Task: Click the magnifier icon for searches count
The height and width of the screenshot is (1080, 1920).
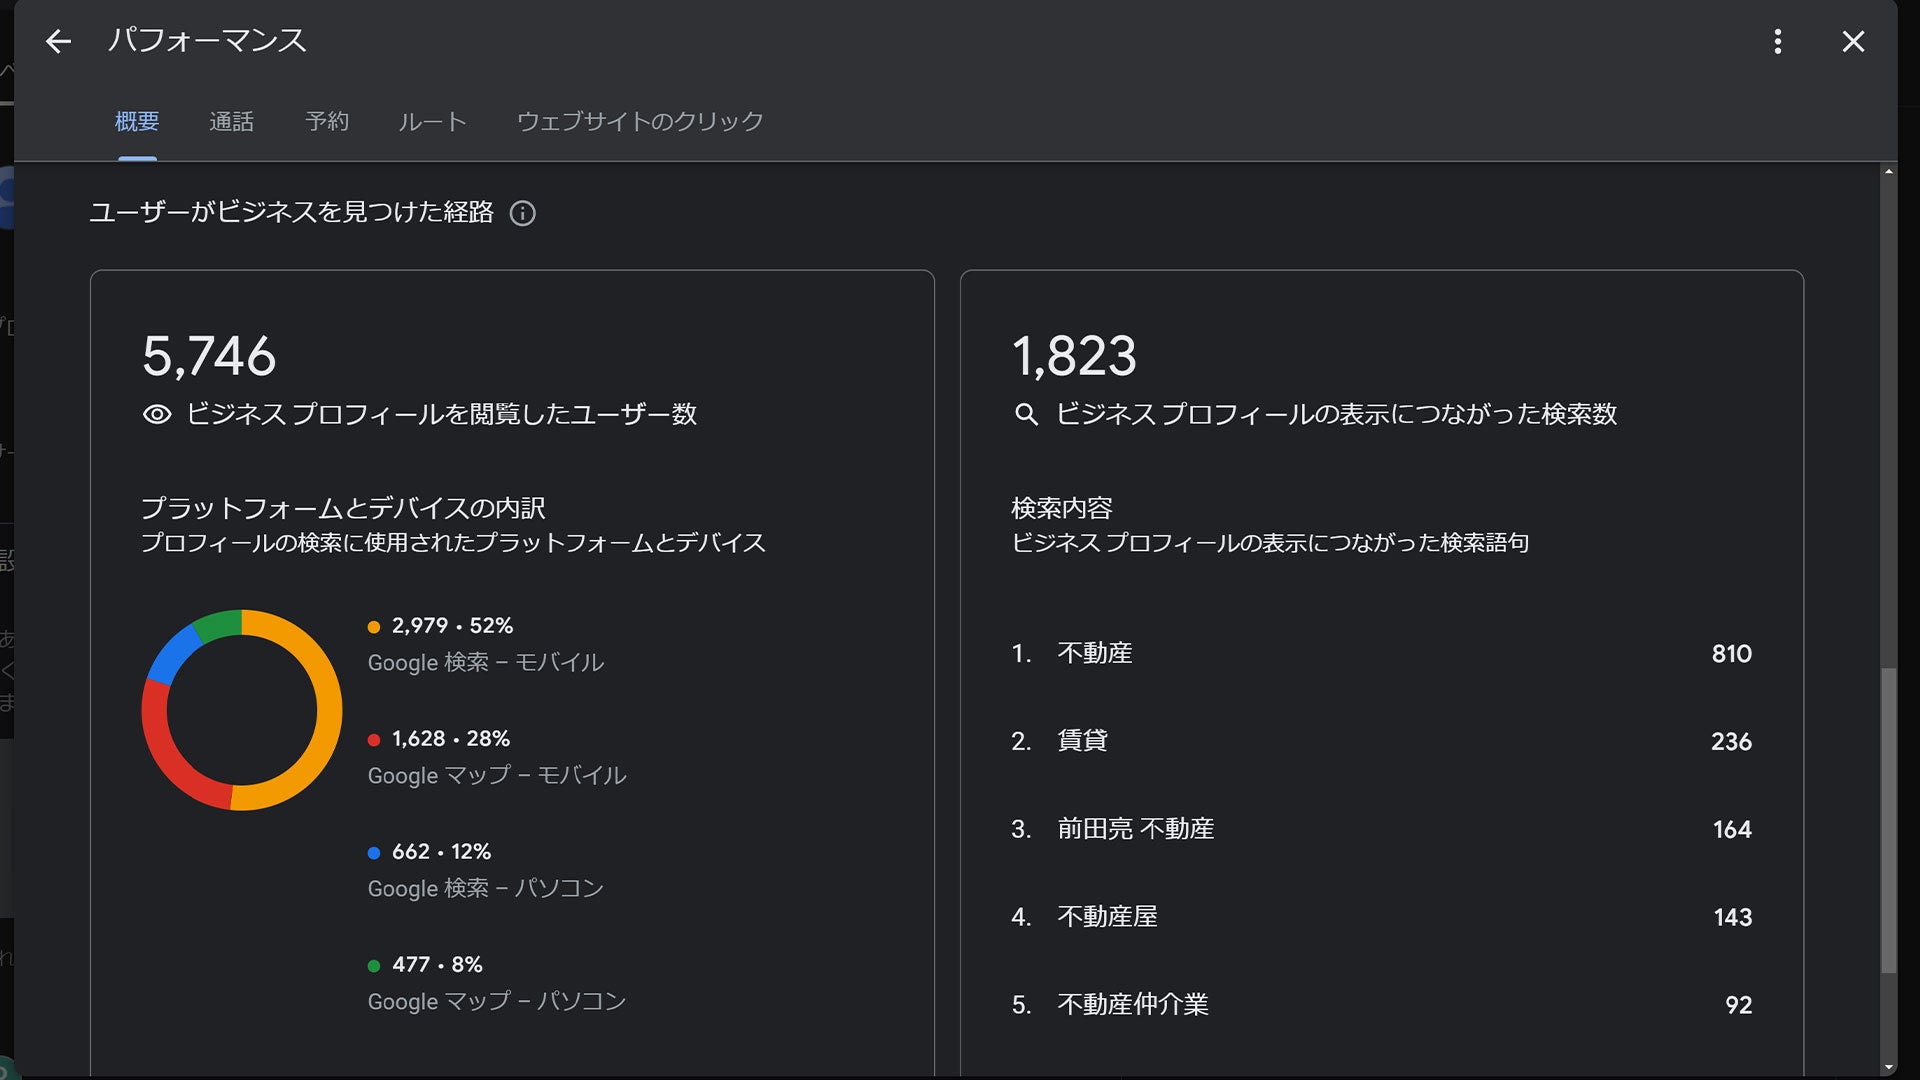Action: coord(1026,414)
